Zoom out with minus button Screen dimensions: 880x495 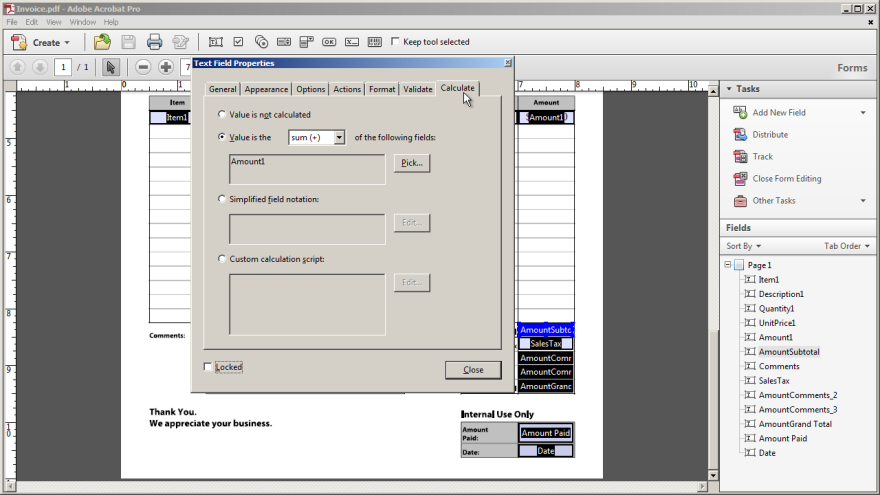[143, 67]
